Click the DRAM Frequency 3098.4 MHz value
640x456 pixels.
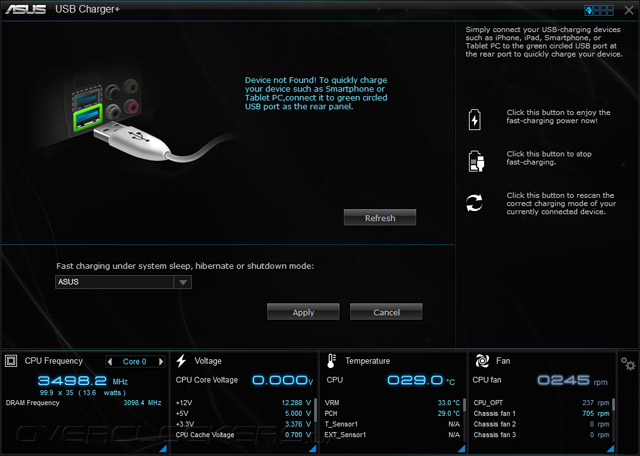point(142,403)
